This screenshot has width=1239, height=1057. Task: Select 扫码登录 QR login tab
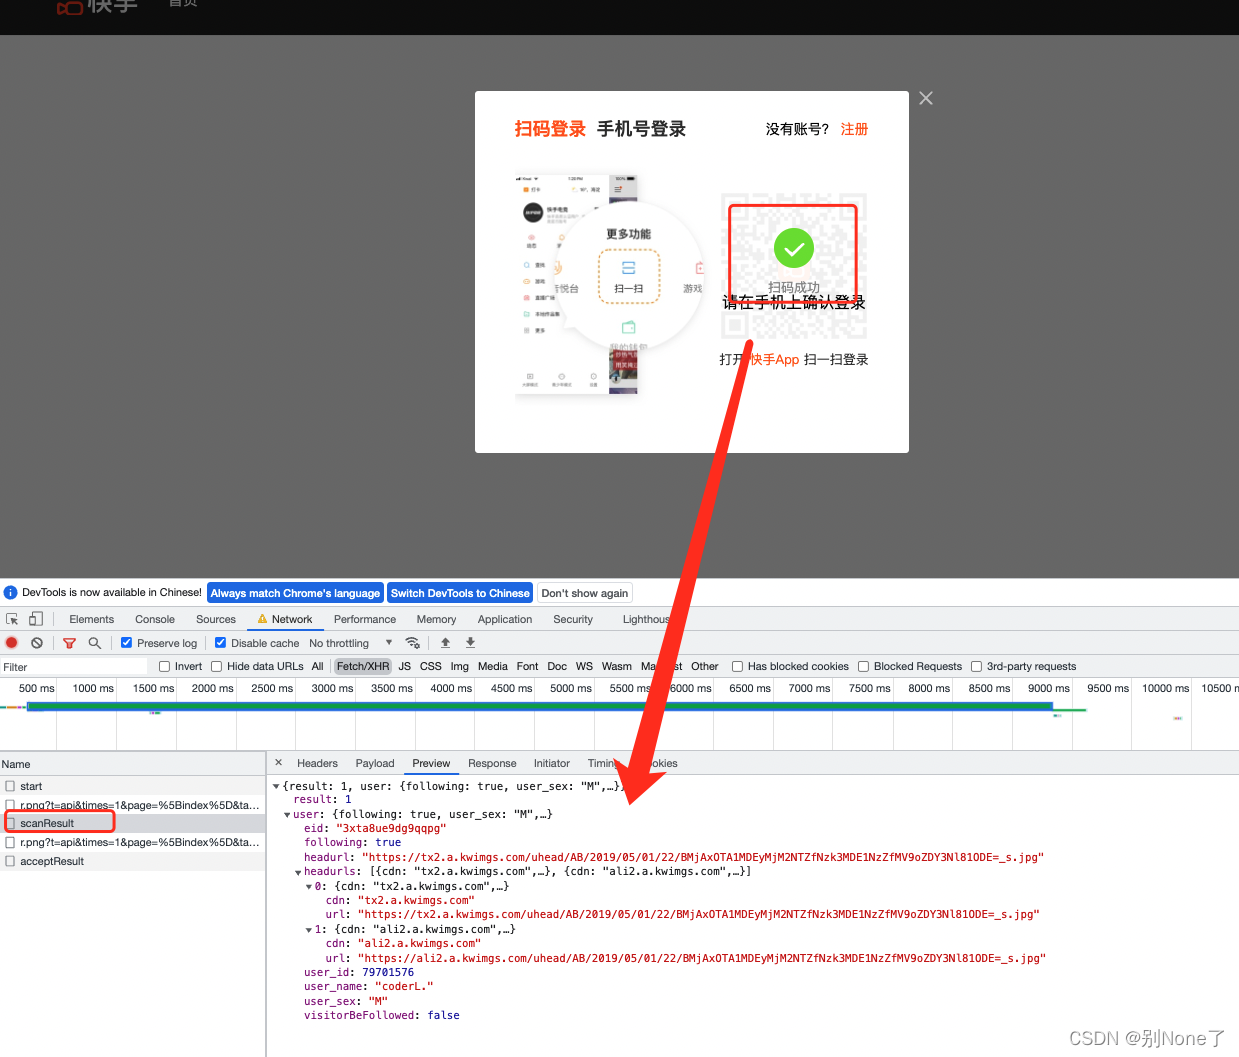point(550,129)
